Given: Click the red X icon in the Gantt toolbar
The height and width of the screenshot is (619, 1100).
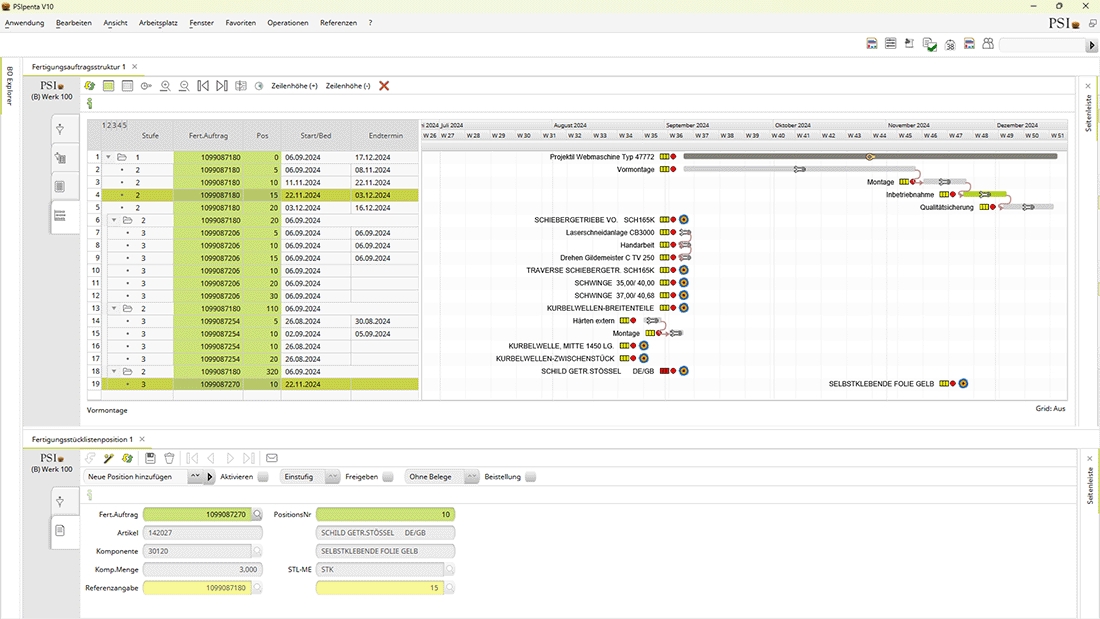Looking at the screenshot, I should (384, 86).
